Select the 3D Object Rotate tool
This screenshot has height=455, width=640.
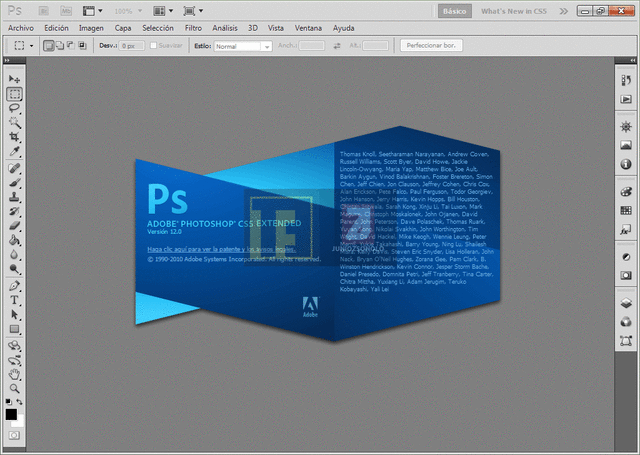pos(14,346)
